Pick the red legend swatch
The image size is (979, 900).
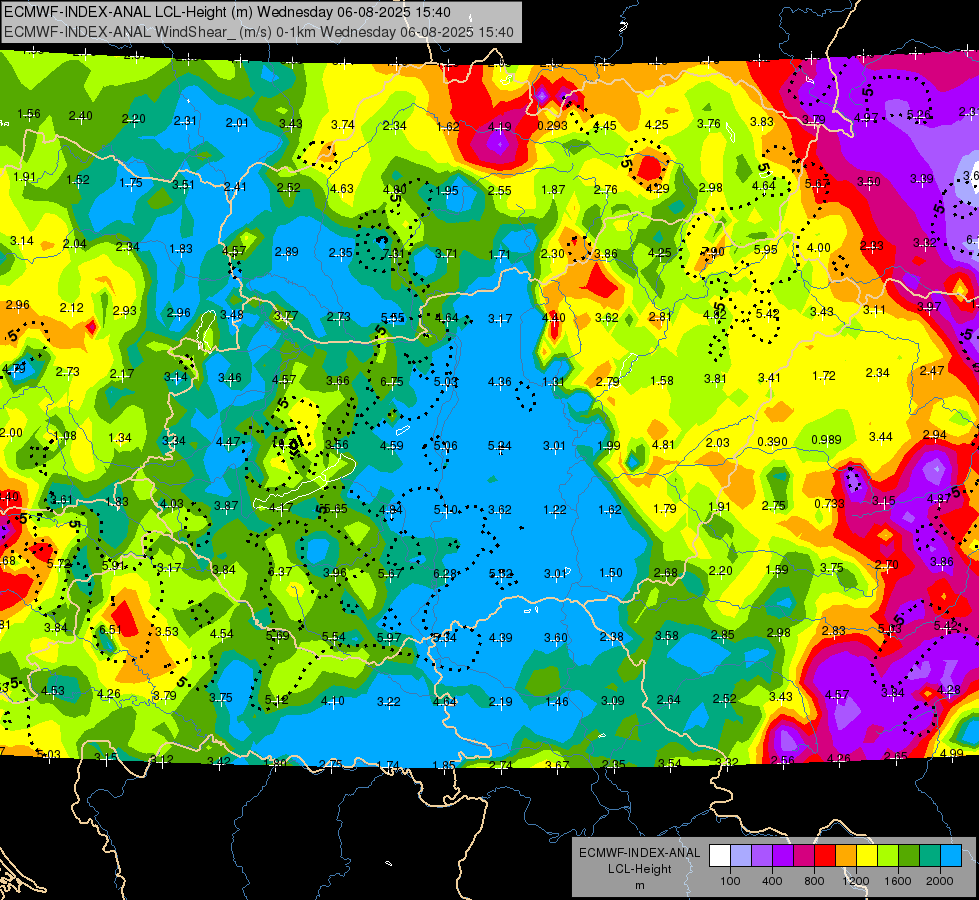point(825,856)
